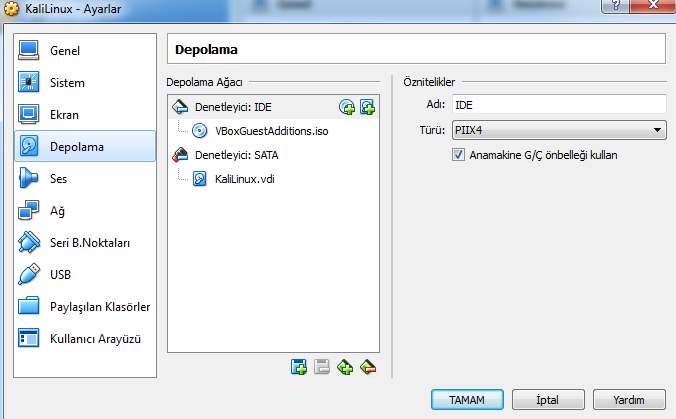Add a new storage attachment
The width and height of the screenshot is (676, 419).
coord(345,367)
